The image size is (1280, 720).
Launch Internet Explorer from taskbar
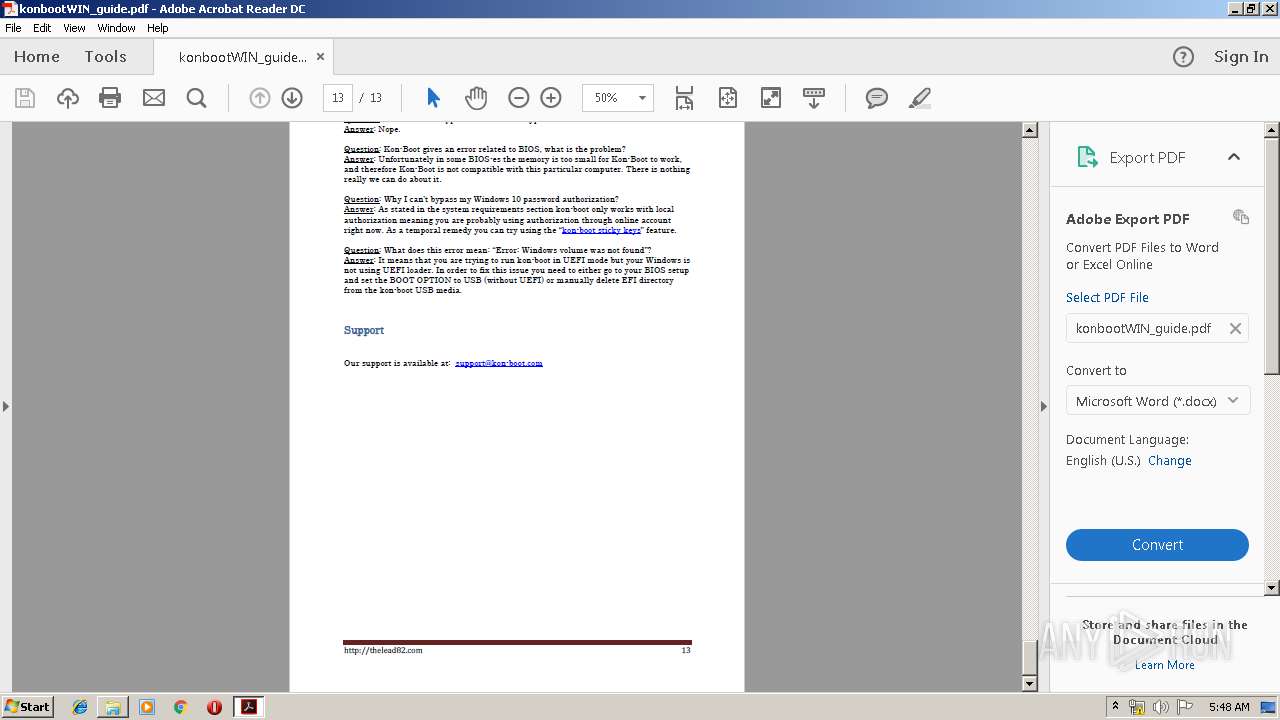[x=80, y=707]
